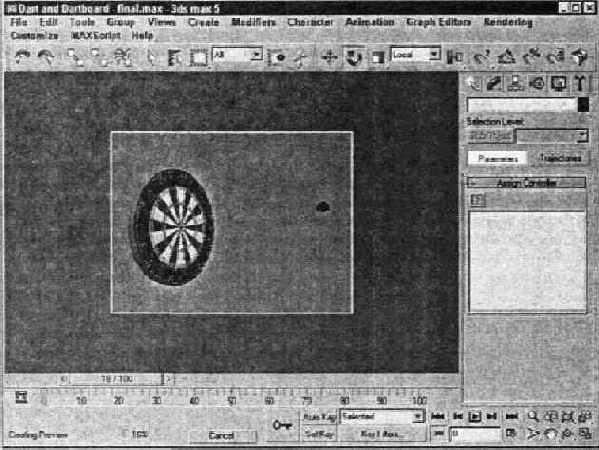Open the Modifiers menu
599x450 pixels.
(253, 22)
